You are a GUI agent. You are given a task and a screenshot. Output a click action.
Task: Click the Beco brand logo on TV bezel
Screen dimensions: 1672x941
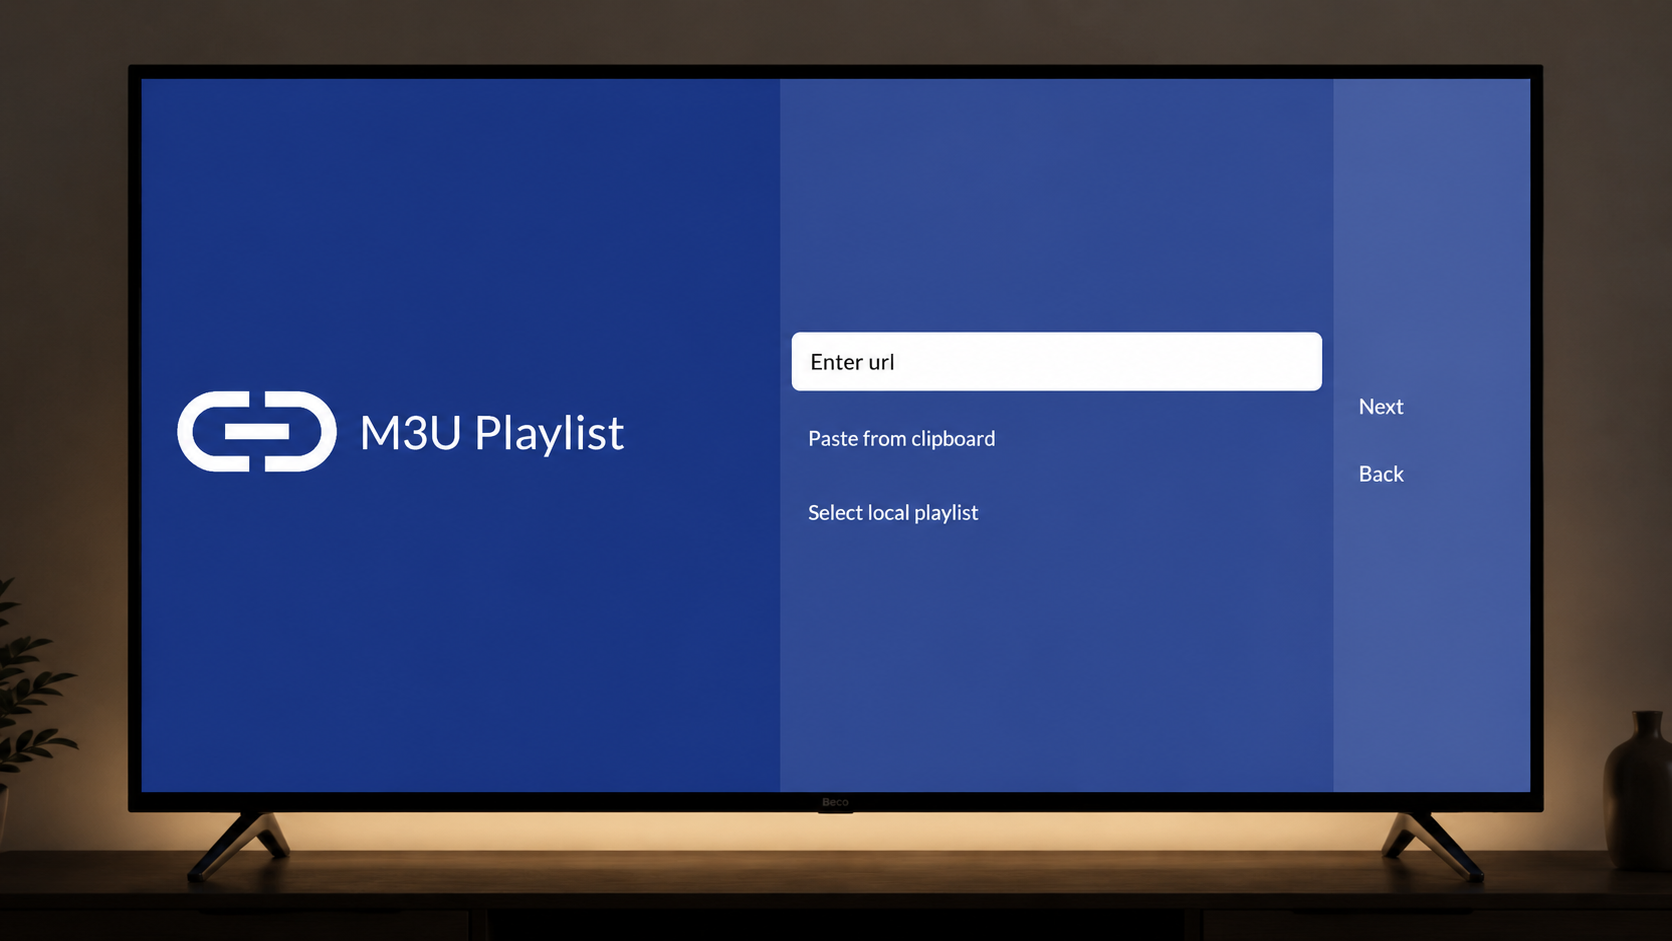click(x=835, y=802)
